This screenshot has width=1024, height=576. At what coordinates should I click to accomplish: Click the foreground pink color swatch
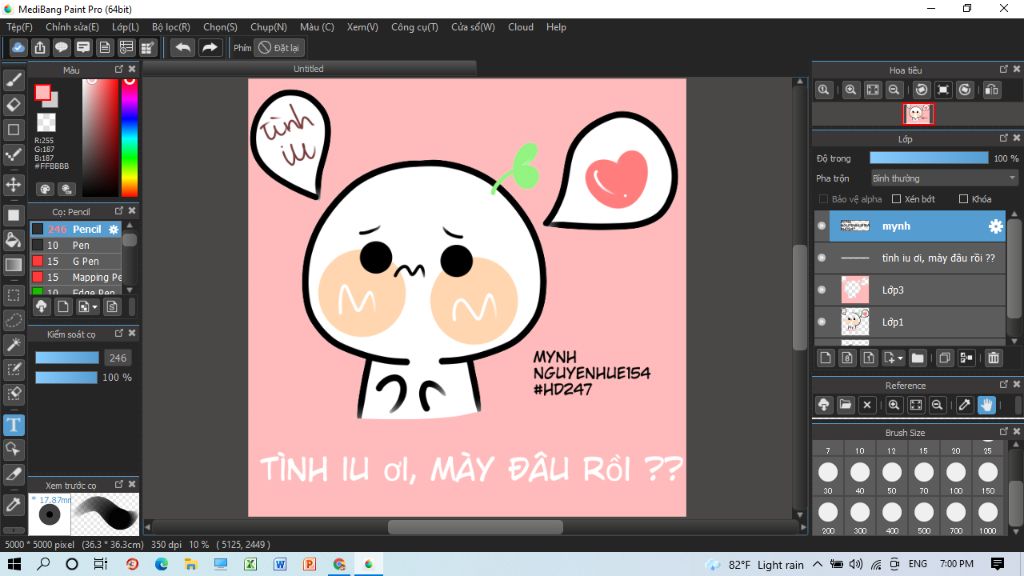42,93
